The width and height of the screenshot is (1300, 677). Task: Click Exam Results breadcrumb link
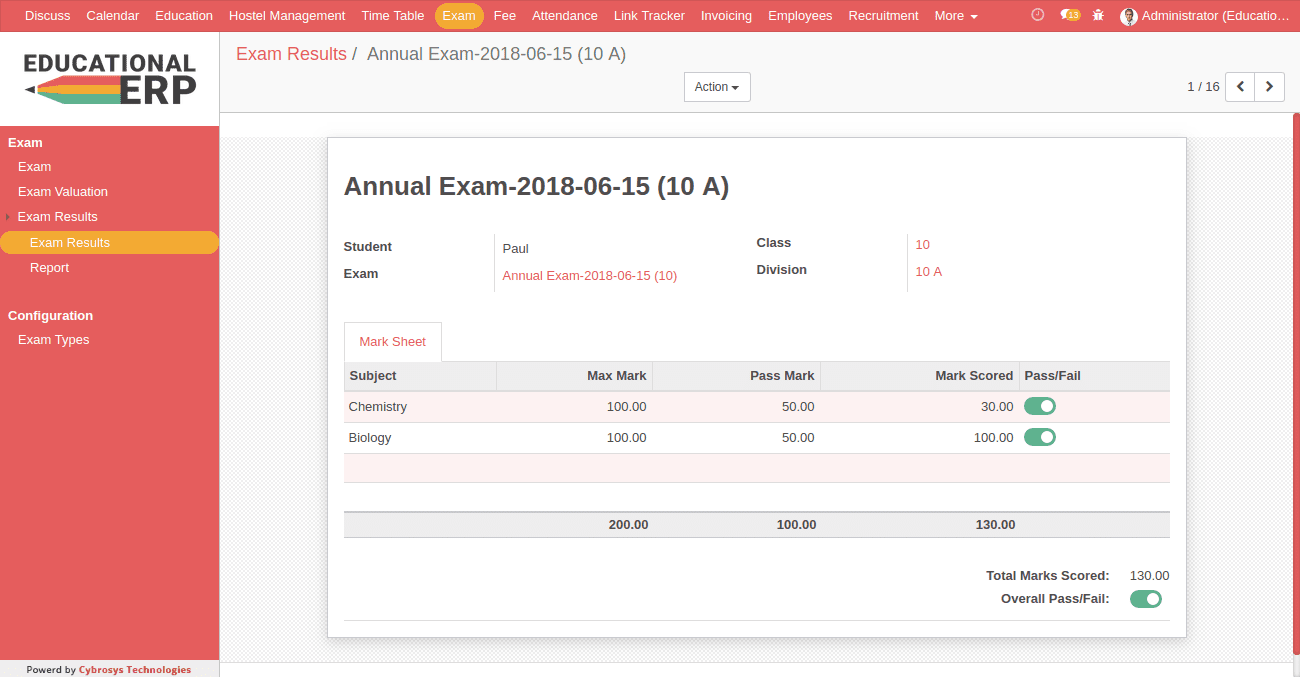(x=291, y=54)
